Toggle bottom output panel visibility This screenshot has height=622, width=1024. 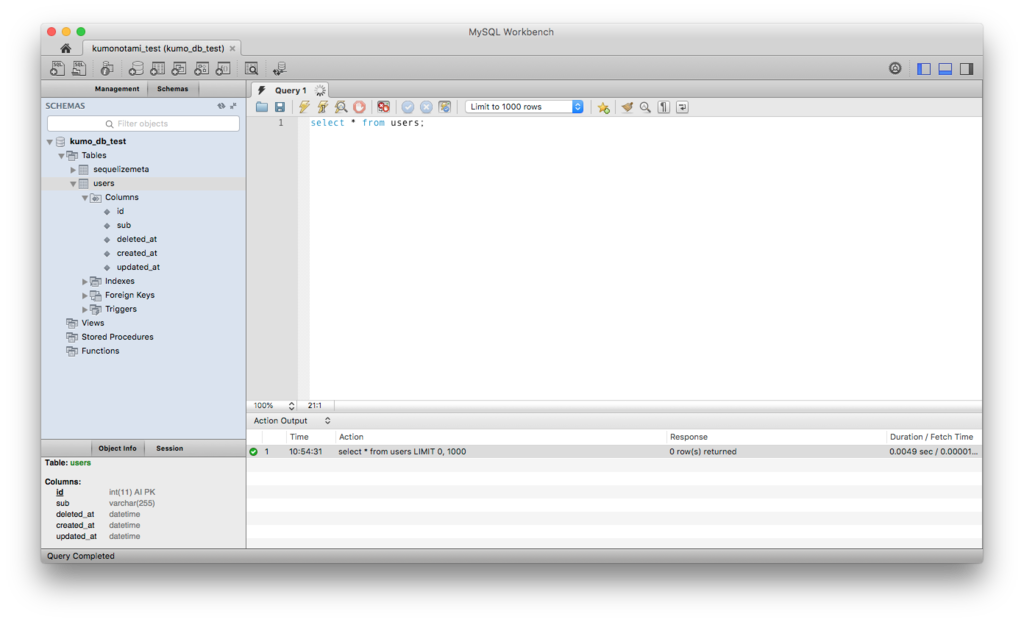[945, 69]
